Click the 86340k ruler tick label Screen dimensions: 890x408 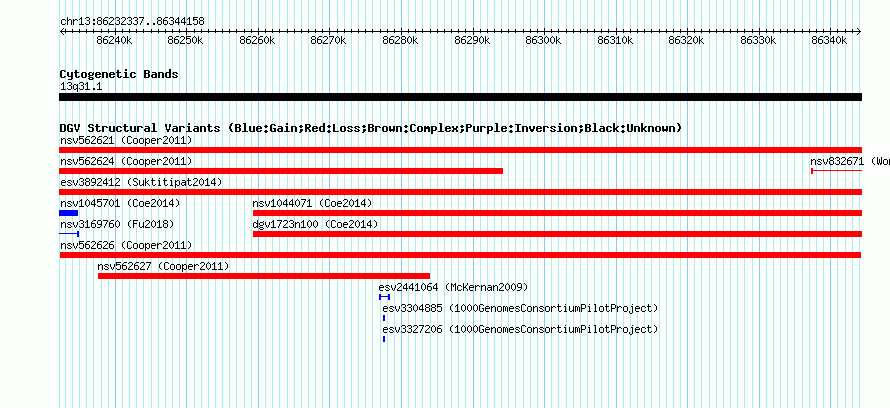point(830,40)
